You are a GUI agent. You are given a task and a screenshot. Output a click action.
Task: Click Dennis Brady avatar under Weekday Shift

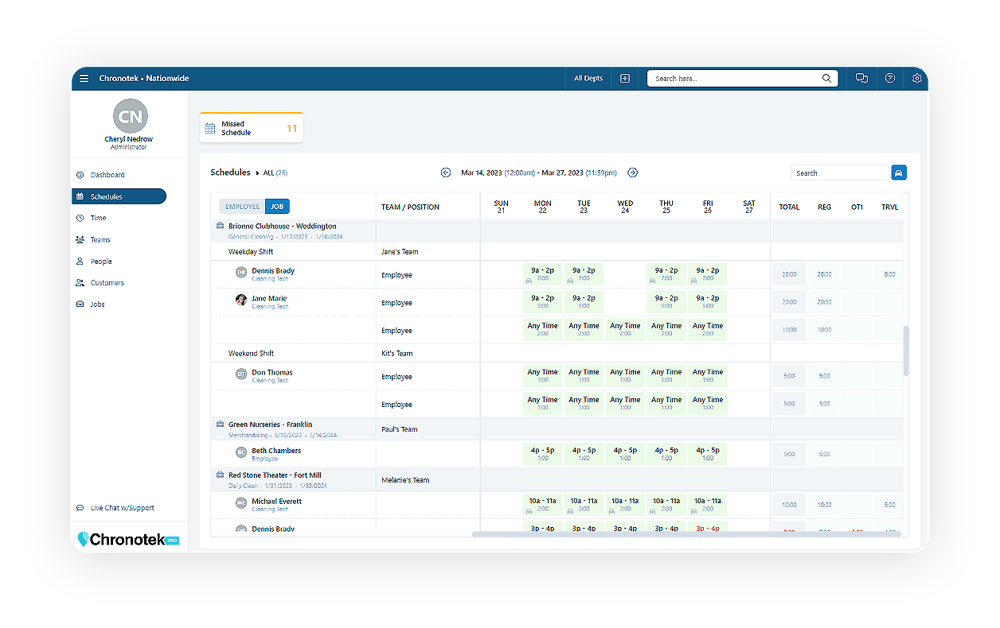point(241,272)
